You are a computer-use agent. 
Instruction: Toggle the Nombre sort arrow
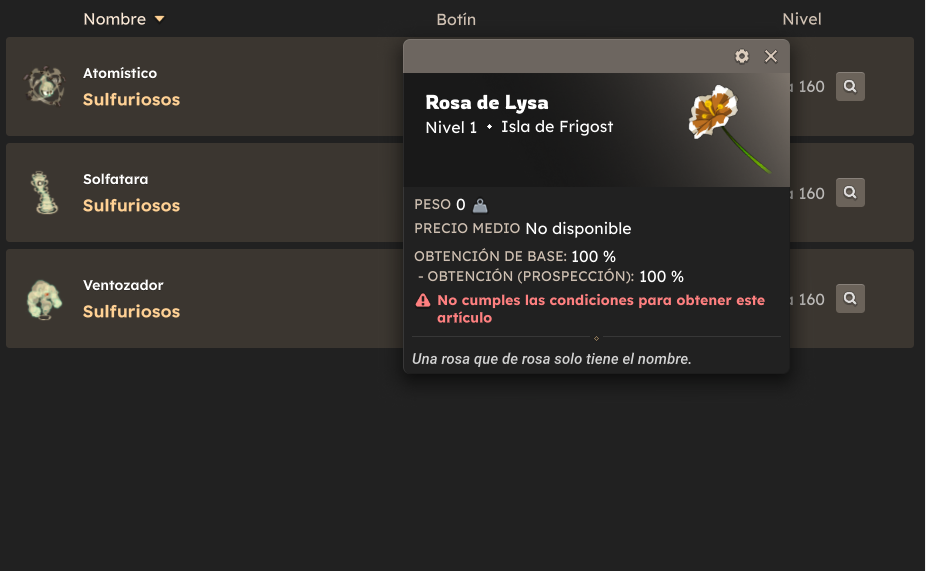click(x=159, y=19)
